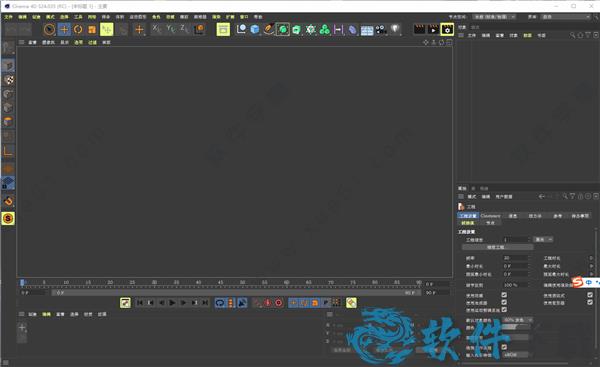Render the active view
600x367 pixels.
[x=419, y=29]
